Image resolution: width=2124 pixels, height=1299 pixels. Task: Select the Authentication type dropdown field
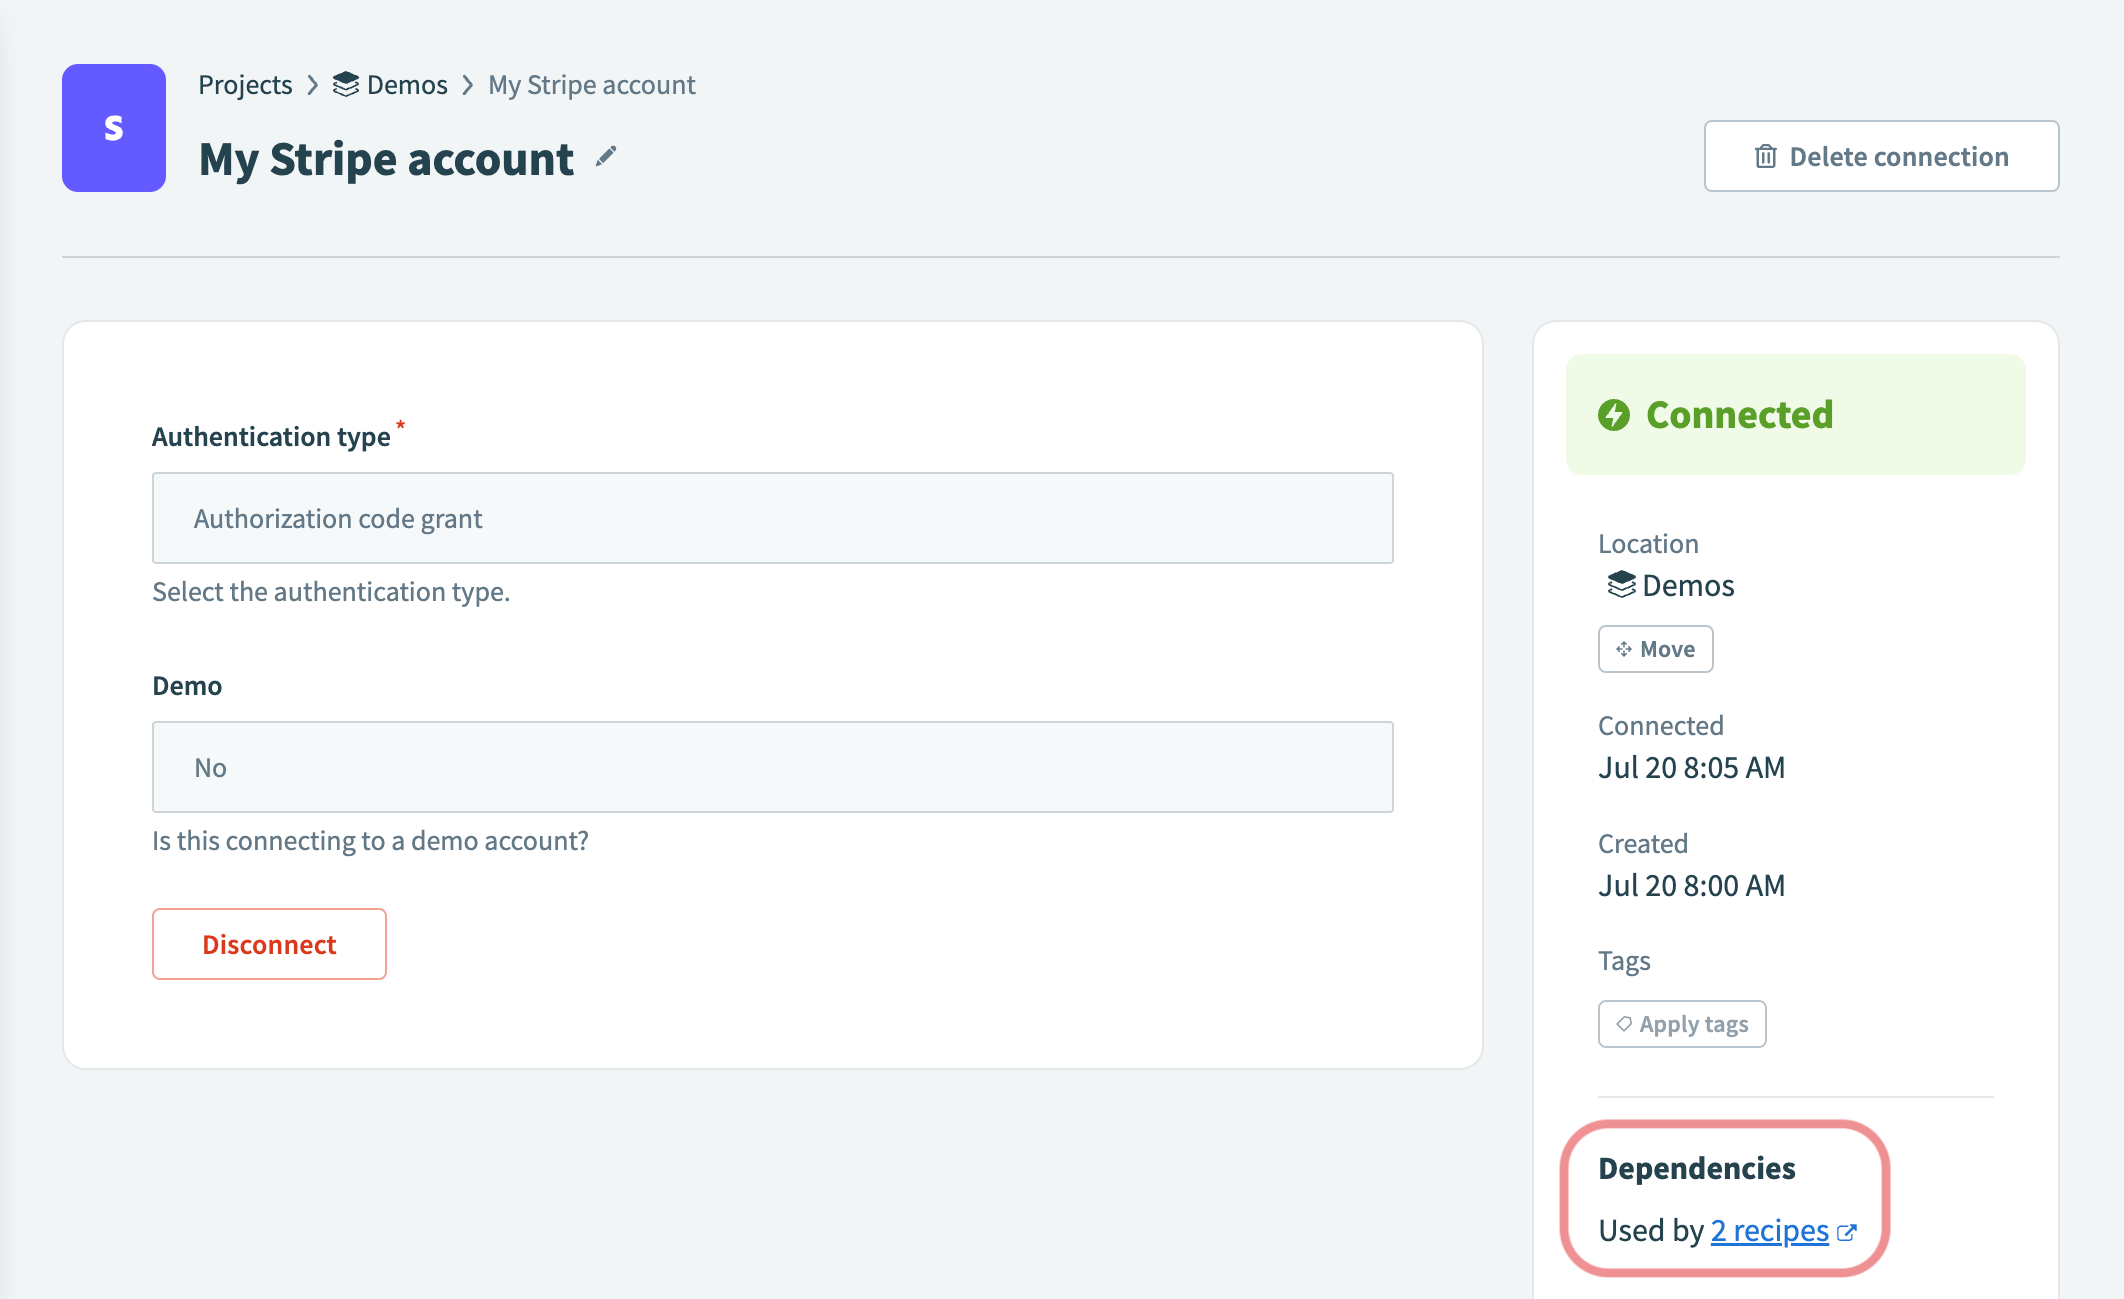point(772,517)
